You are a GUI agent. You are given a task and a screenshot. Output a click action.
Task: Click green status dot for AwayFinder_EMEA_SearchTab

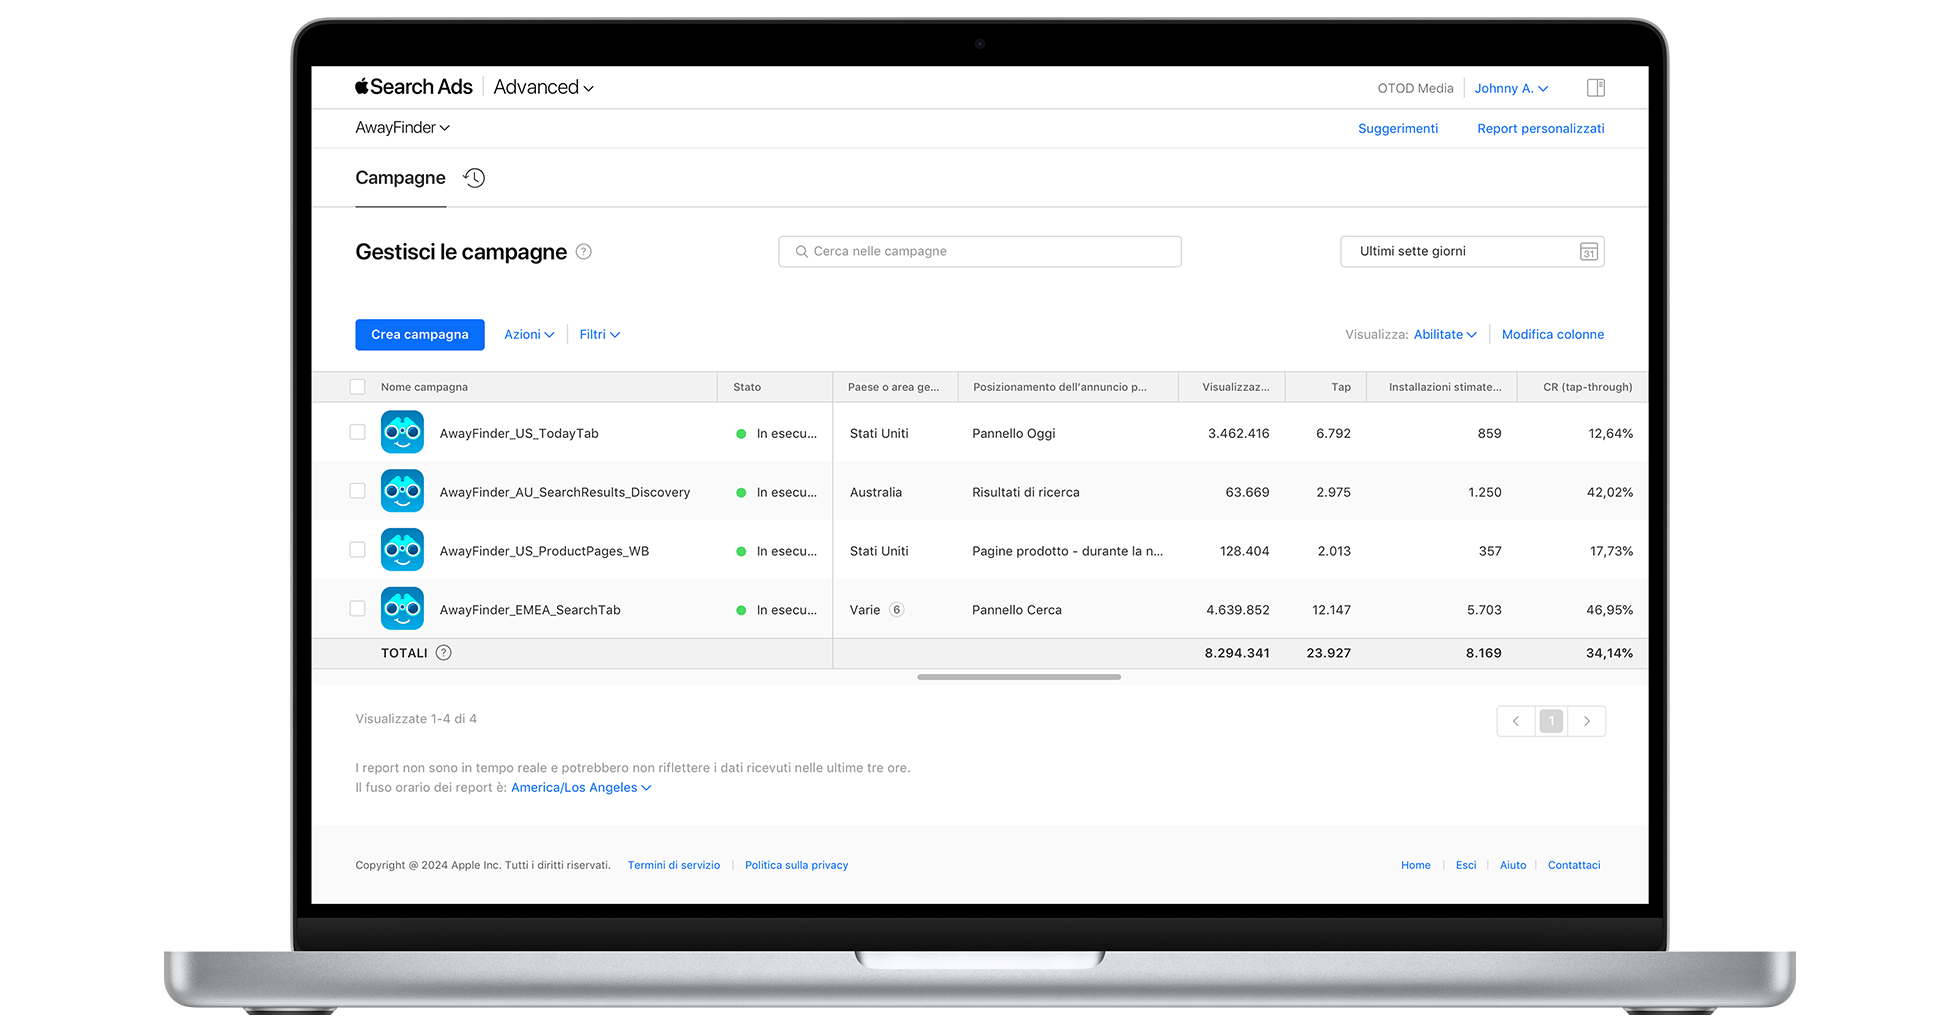(741, 610)
